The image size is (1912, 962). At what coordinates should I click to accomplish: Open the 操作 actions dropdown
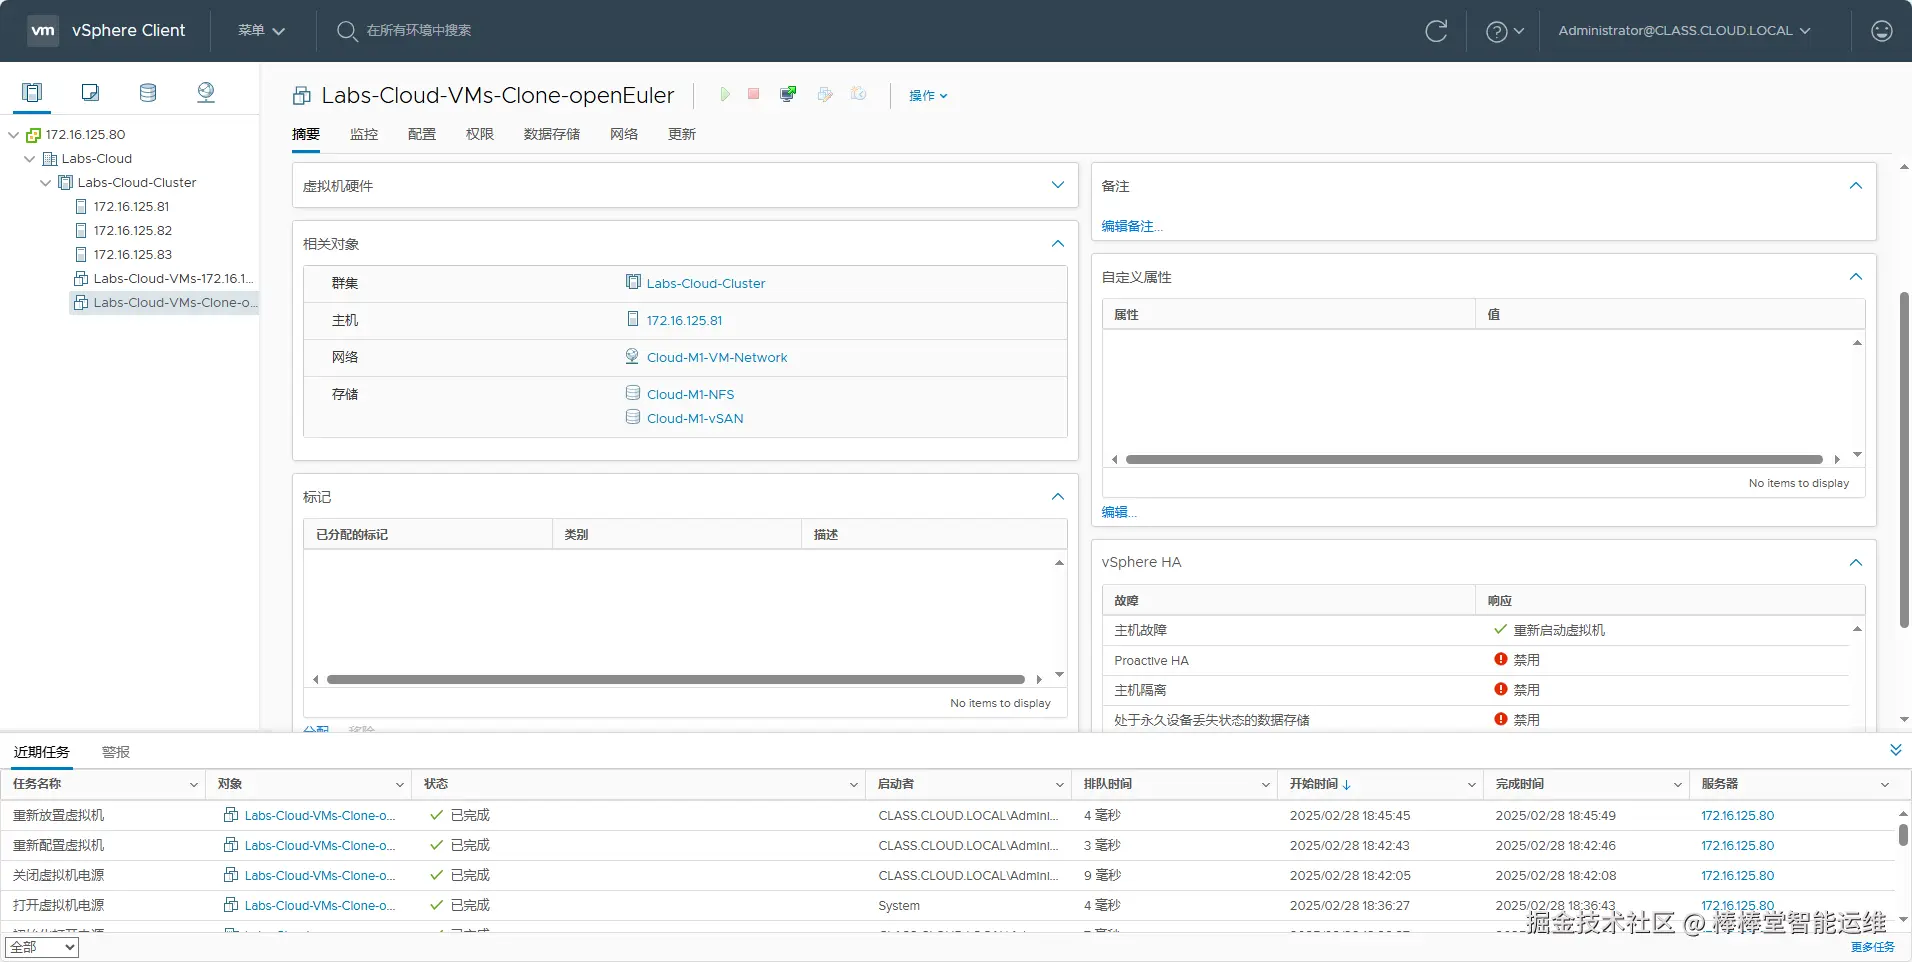point(928,95)
